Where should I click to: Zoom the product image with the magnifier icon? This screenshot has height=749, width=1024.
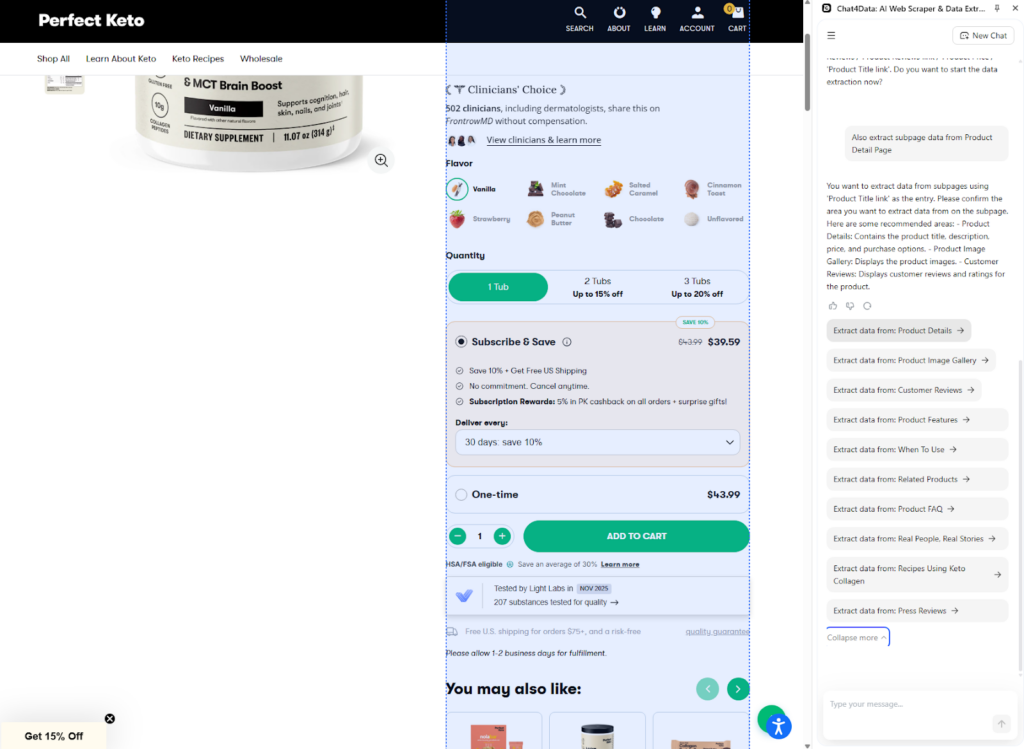[380, 160]
